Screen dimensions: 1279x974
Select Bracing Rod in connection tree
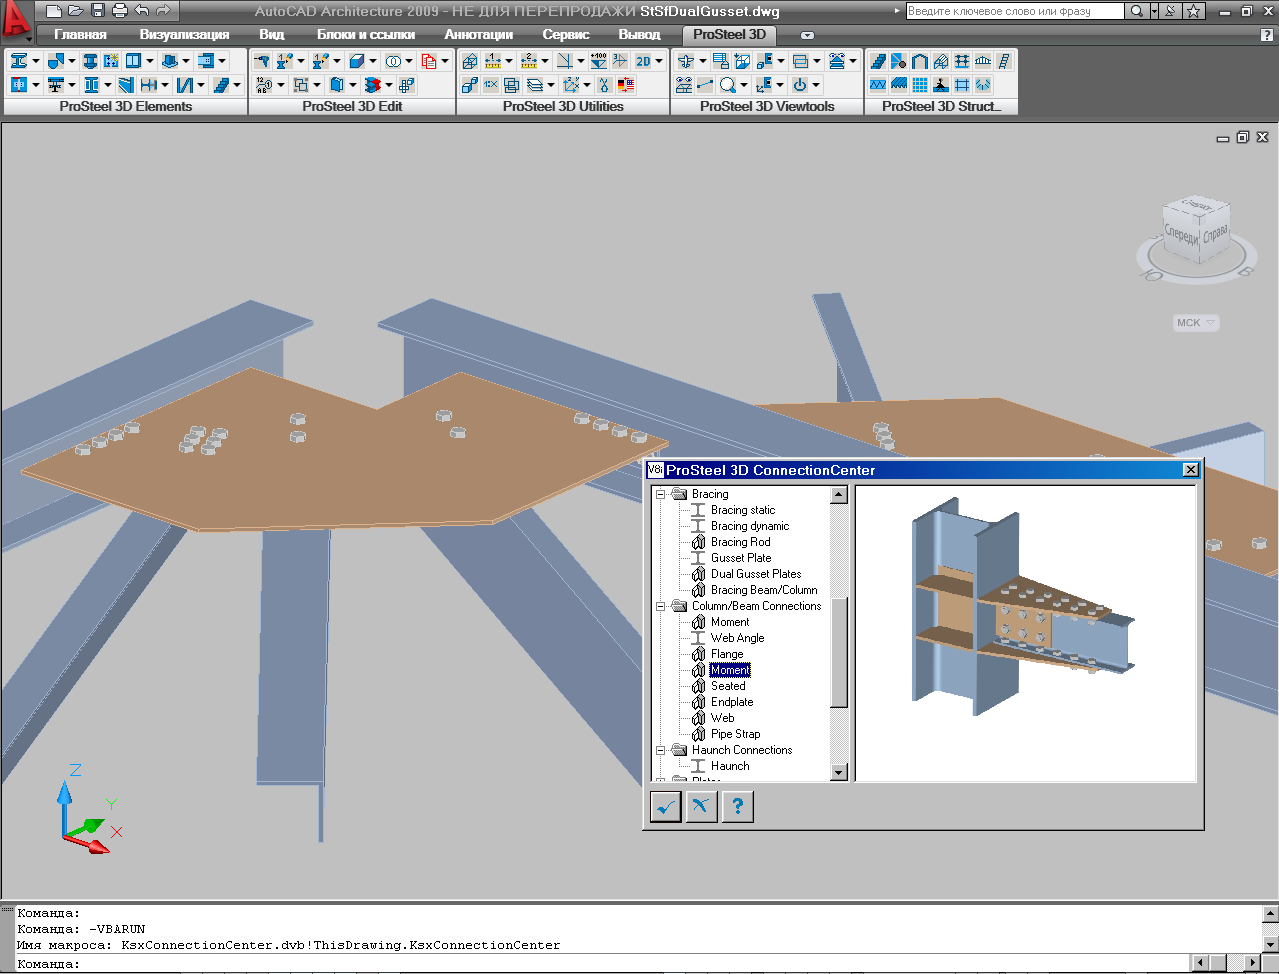point(741,542)
